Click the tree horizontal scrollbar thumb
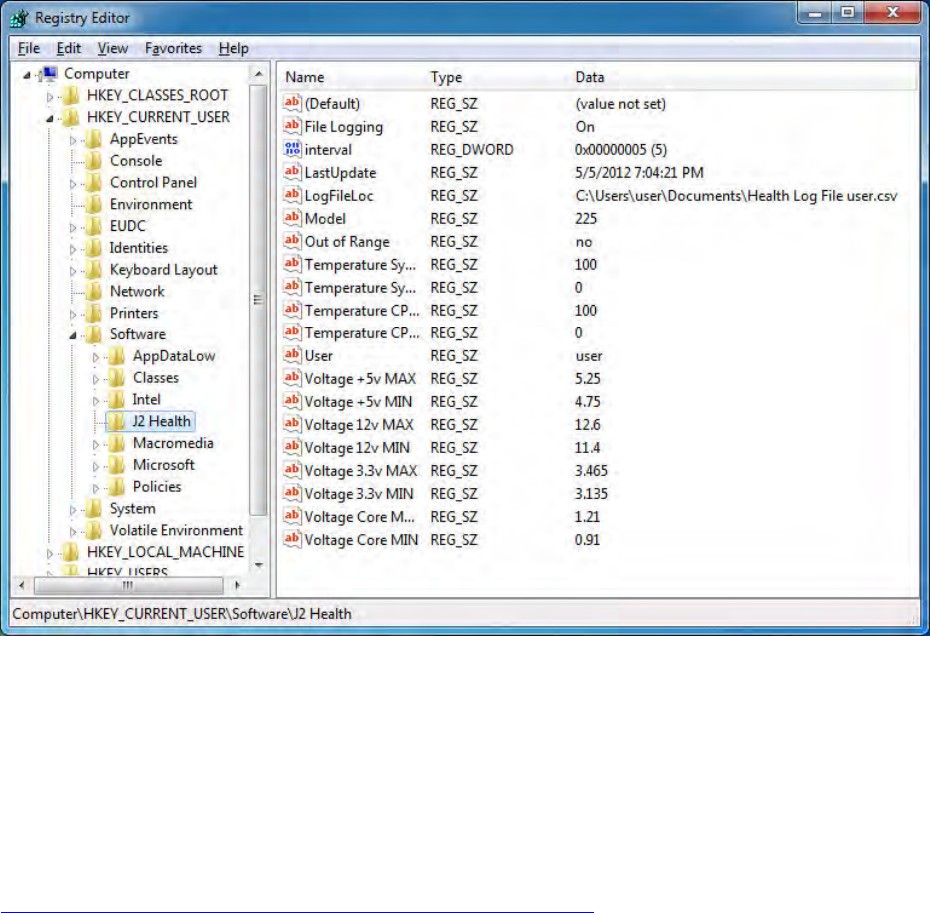Viewport: 930px width, 913px height. click(x=129, y=586)
